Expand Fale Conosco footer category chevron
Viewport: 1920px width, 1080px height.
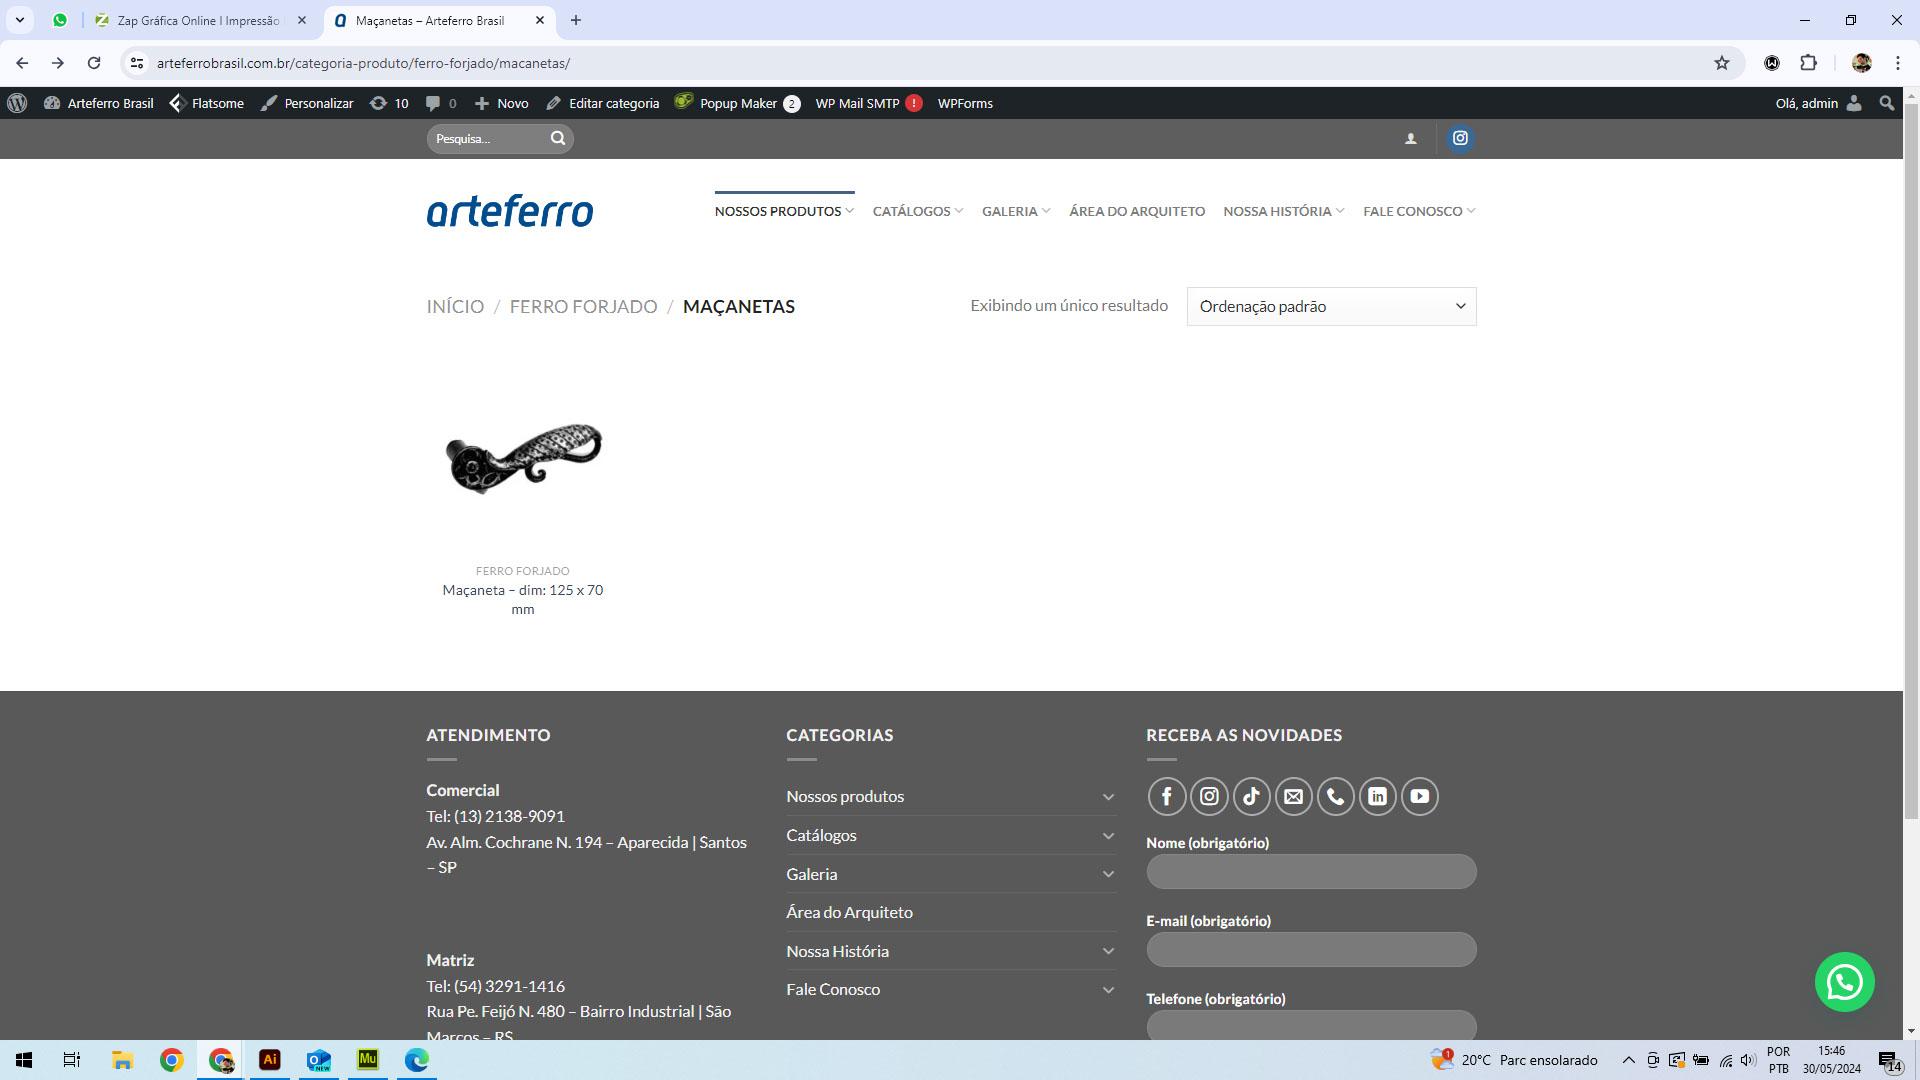[x=1108, y=990]
